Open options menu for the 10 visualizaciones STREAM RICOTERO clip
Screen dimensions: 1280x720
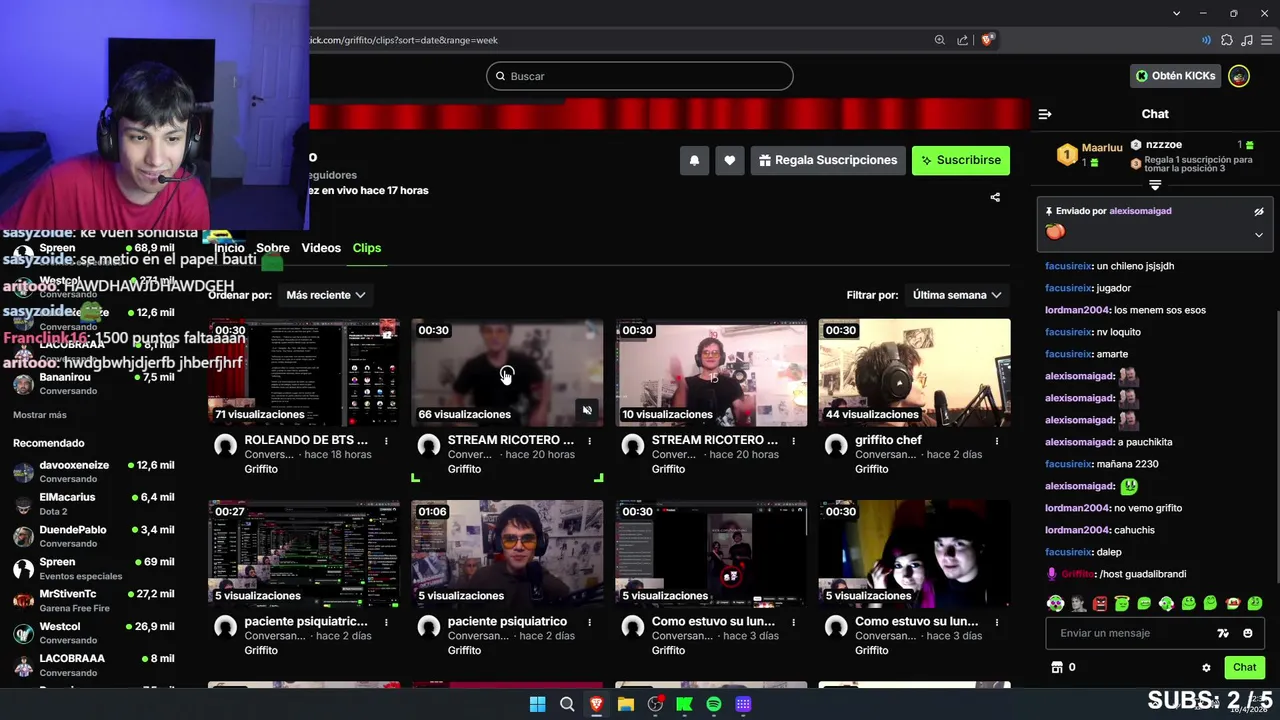coord(793,441)
